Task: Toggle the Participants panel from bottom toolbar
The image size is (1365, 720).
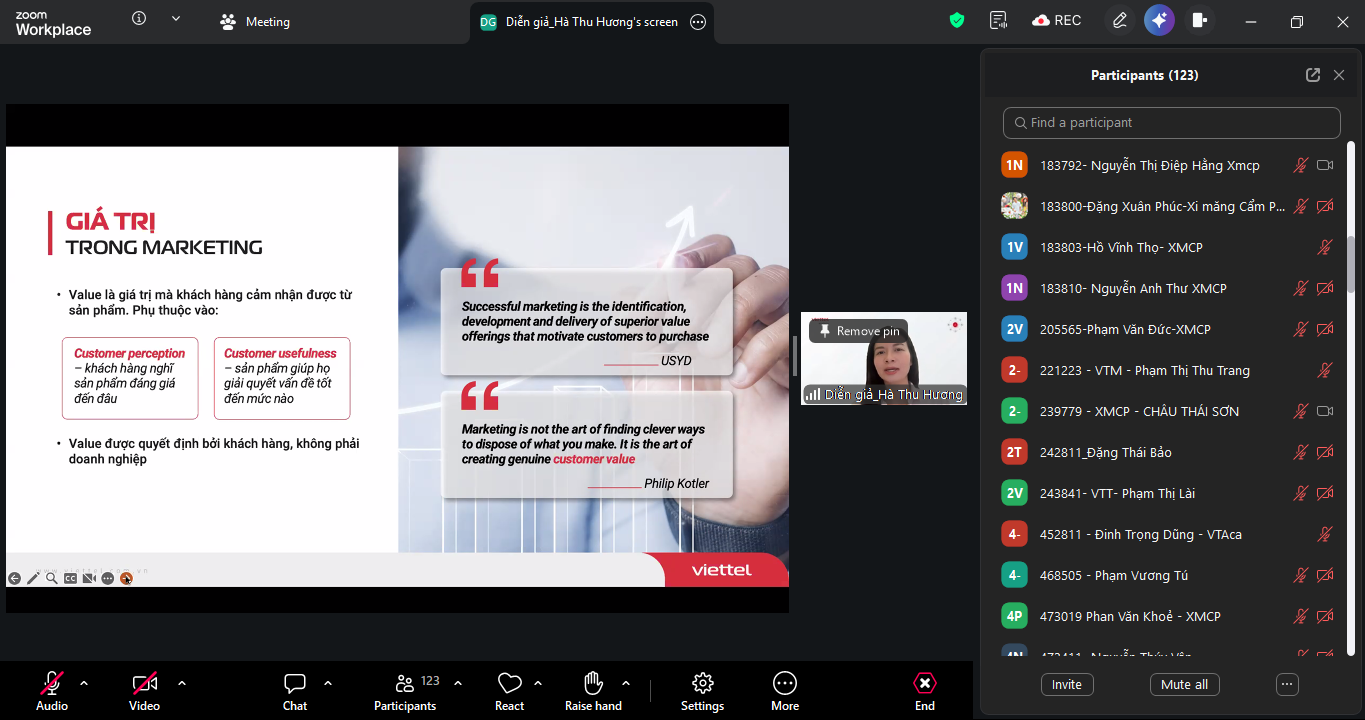Action: (405, 684)
